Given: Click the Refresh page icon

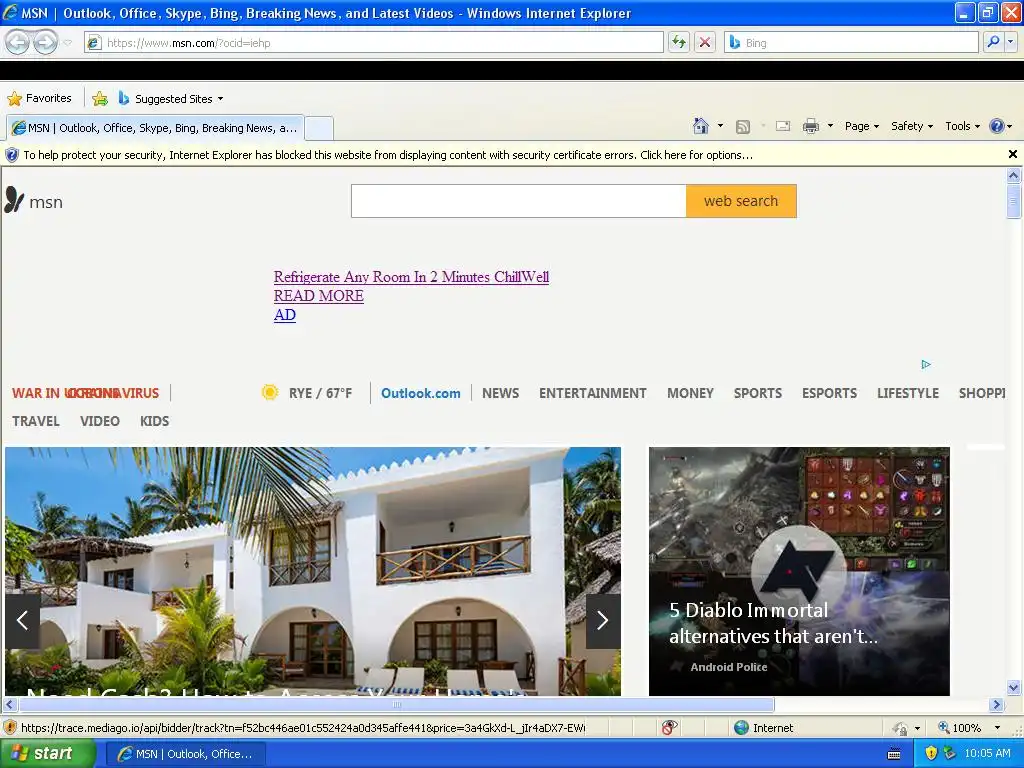Looking at the screenshot, I should pyautogui.click(x=679, y=42).
